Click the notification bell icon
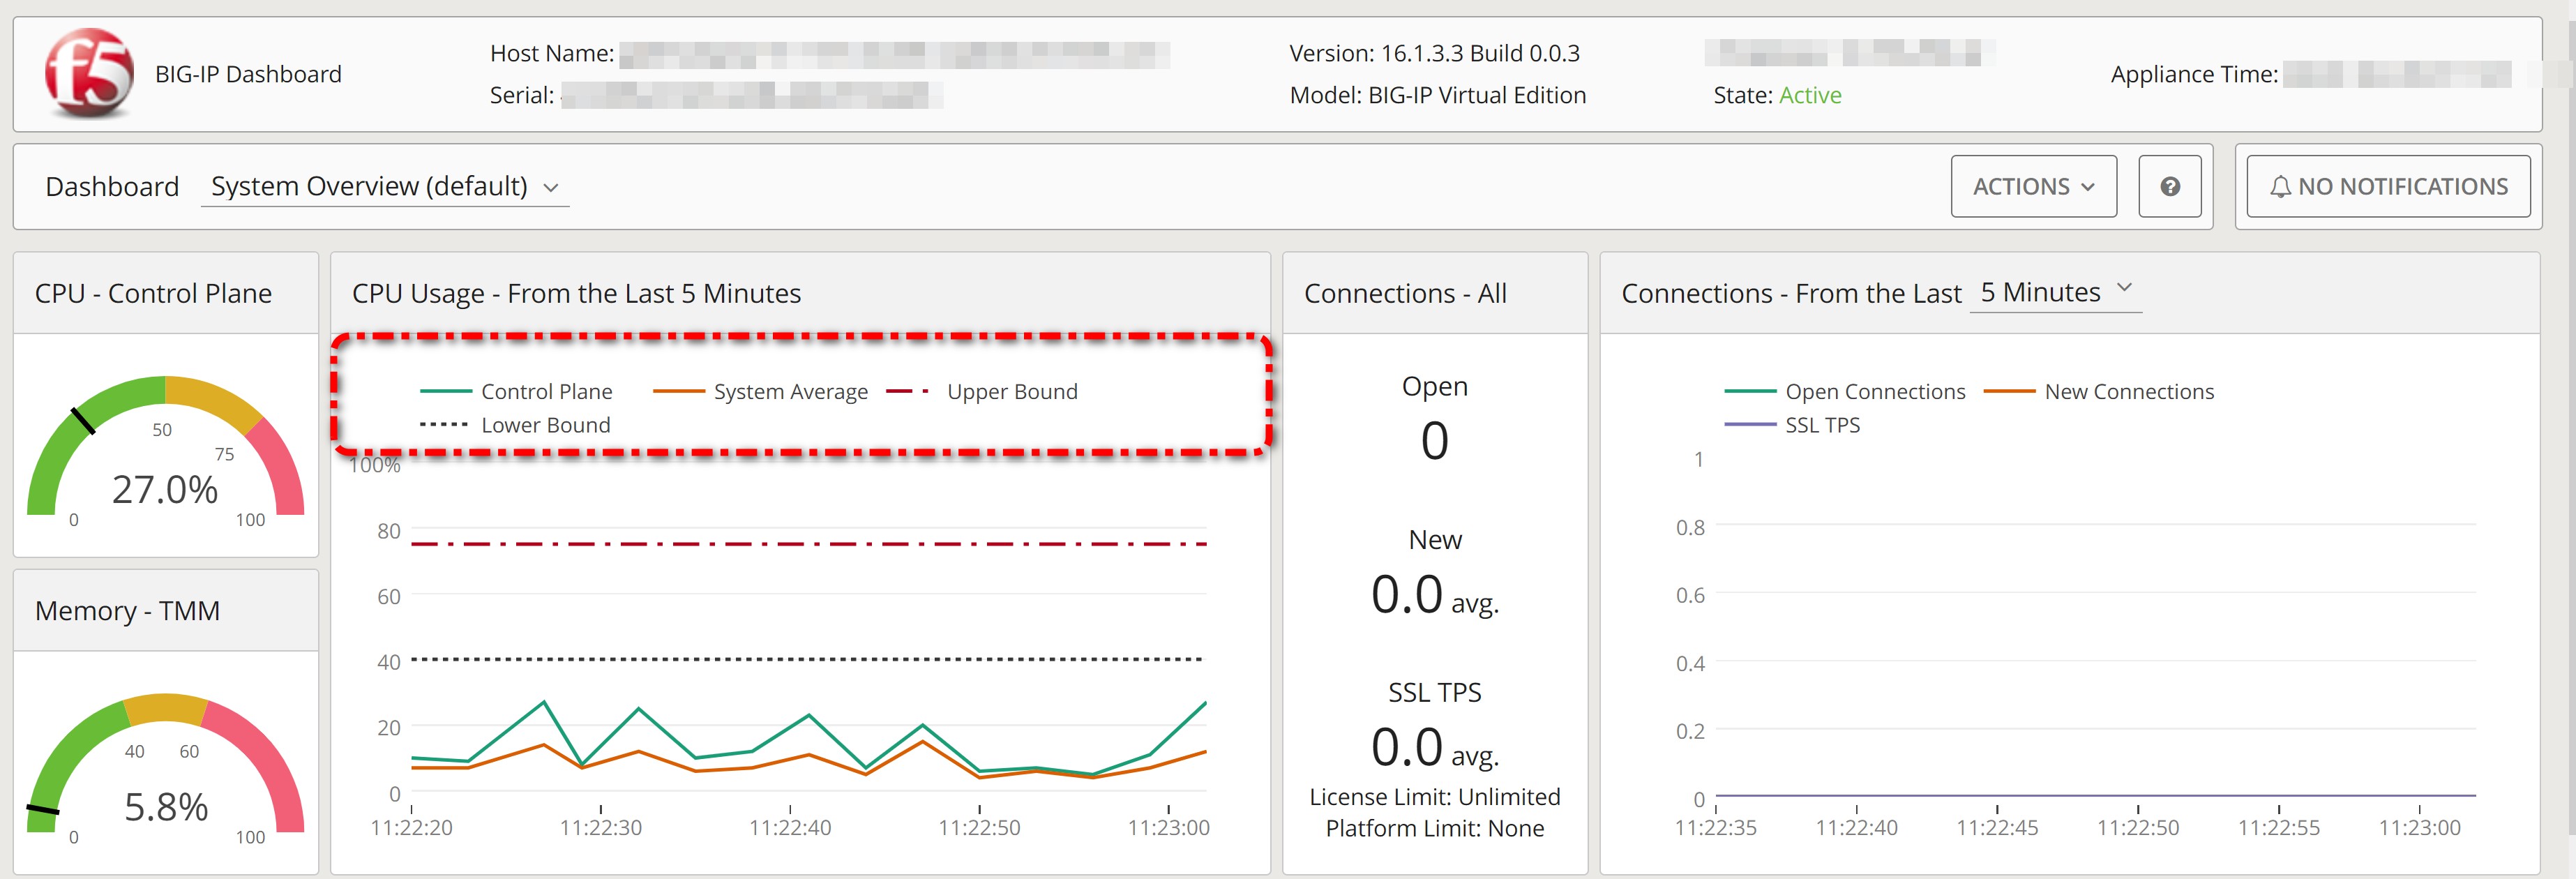Viewport: 2576px width, 879px height. [2284, 185]
